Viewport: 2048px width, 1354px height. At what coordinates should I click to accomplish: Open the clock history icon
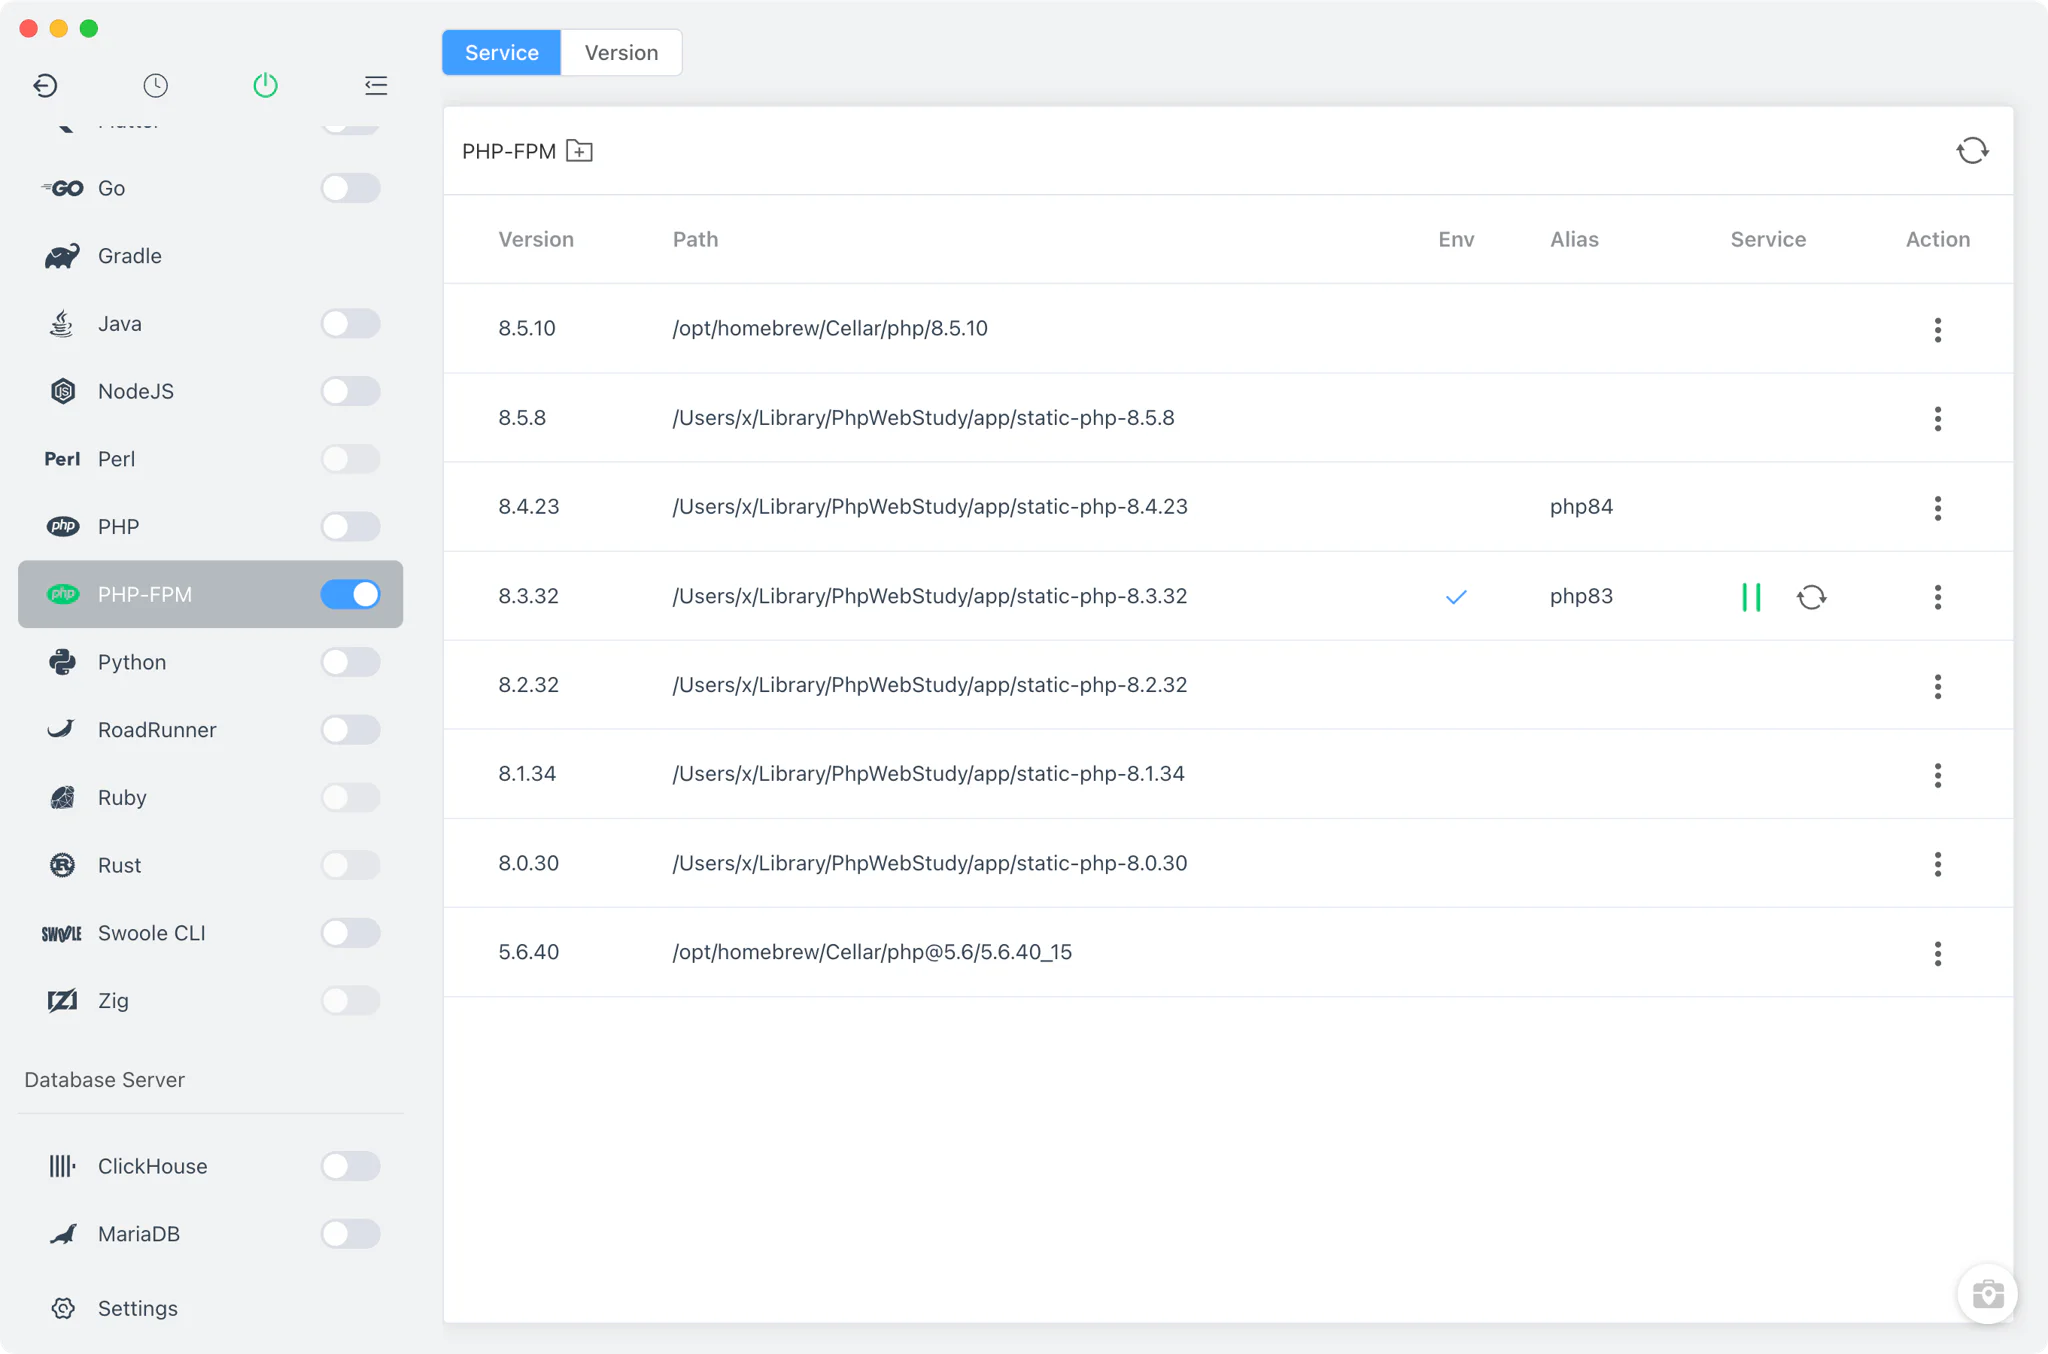click(x=155, y=85)
